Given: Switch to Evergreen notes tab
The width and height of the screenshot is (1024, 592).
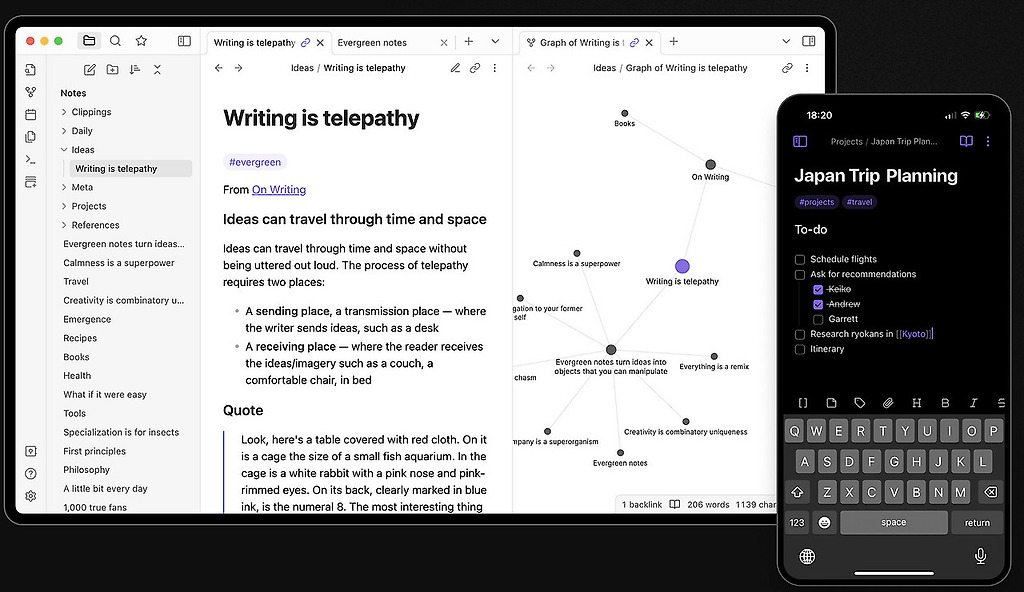Looking at the screenshot, I should 372,42.
